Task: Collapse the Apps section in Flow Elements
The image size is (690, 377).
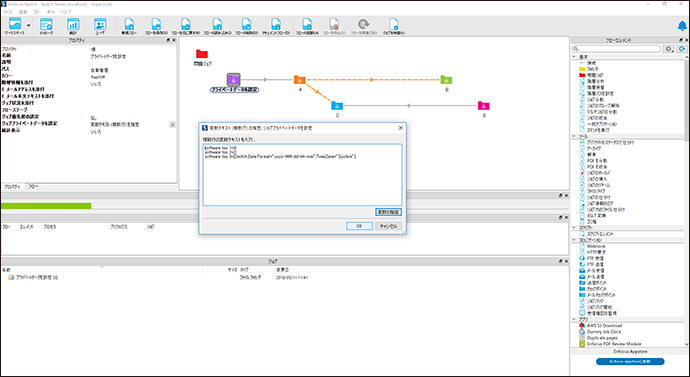Action: (574, 319)
